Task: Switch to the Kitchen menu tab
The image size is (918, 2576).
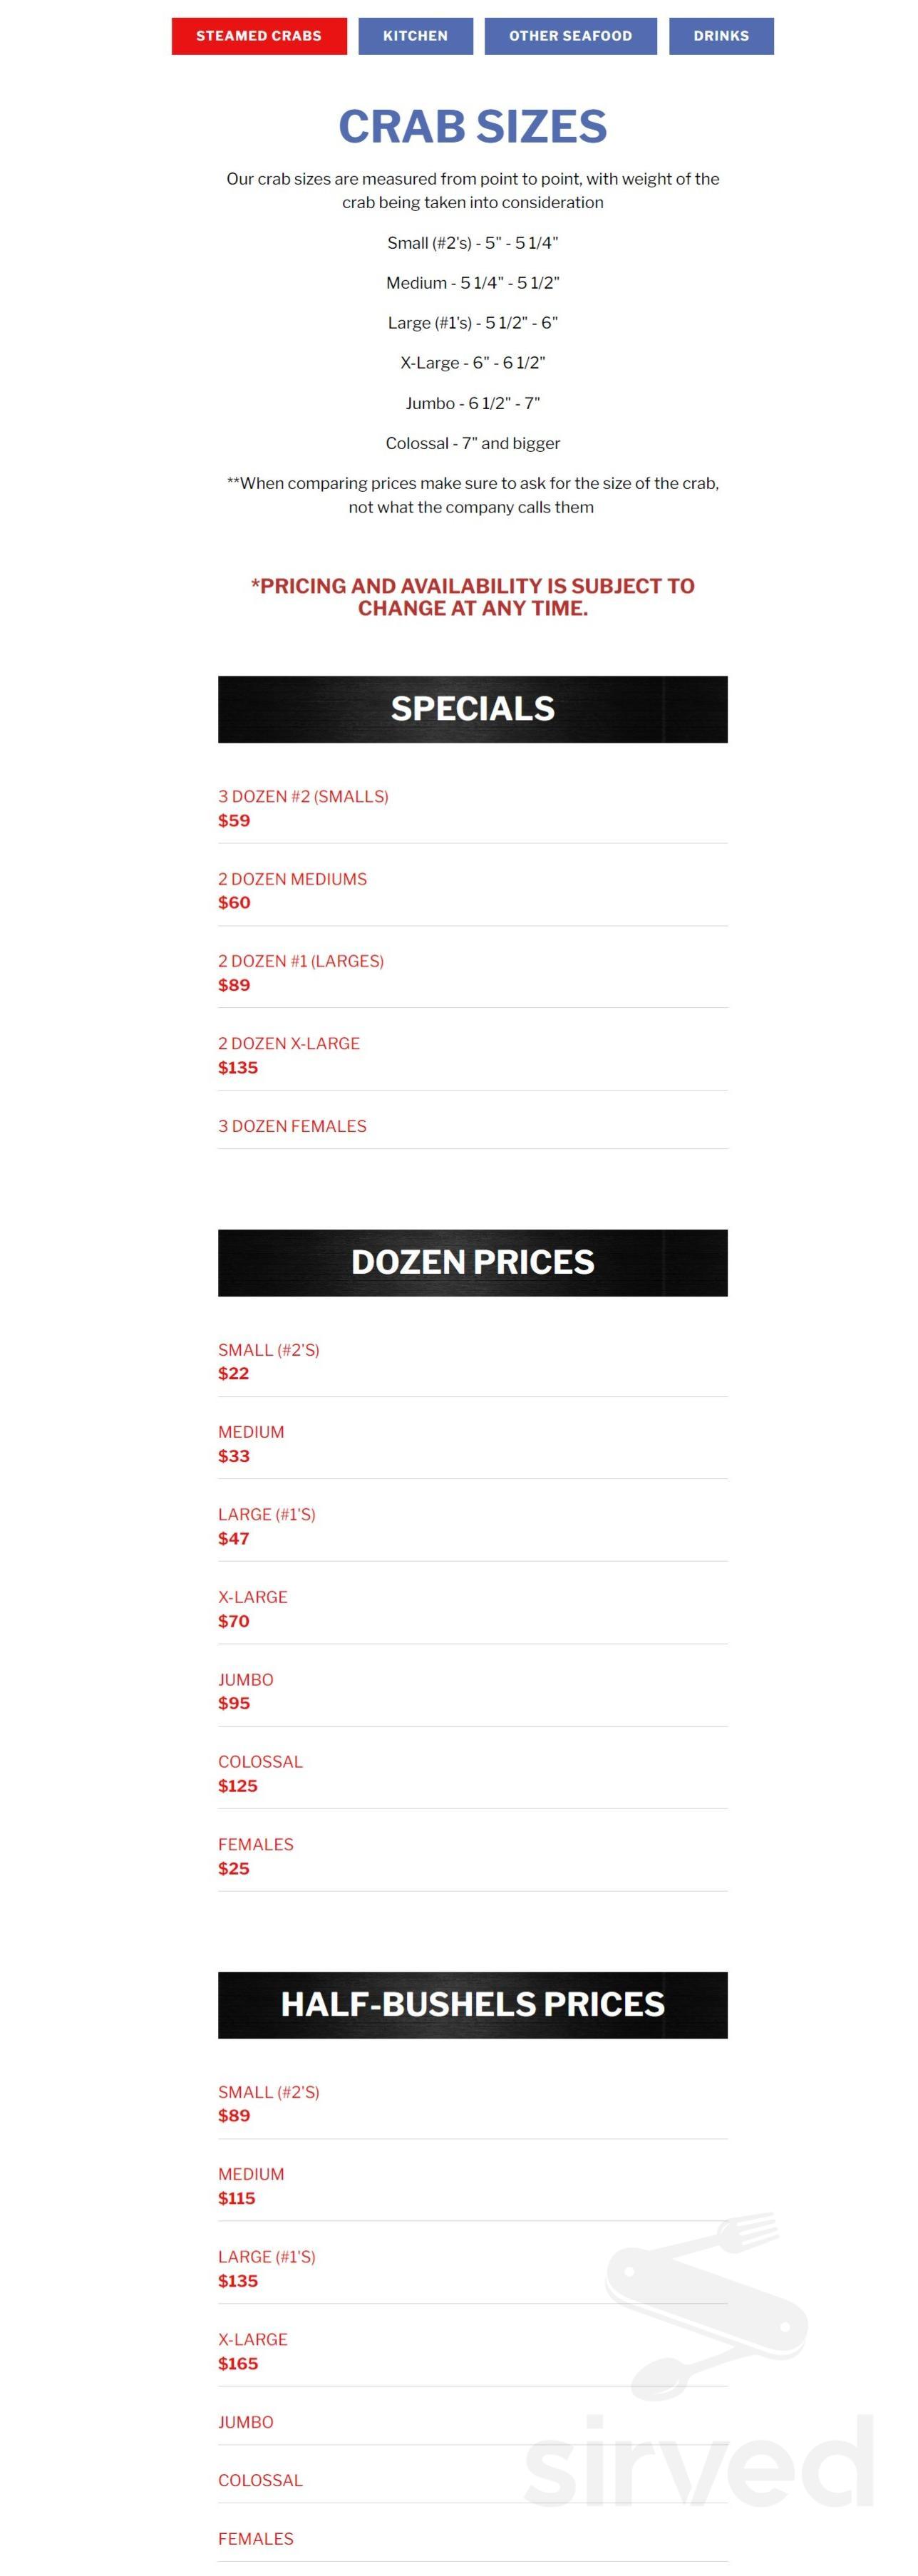Action: point(415,36)
